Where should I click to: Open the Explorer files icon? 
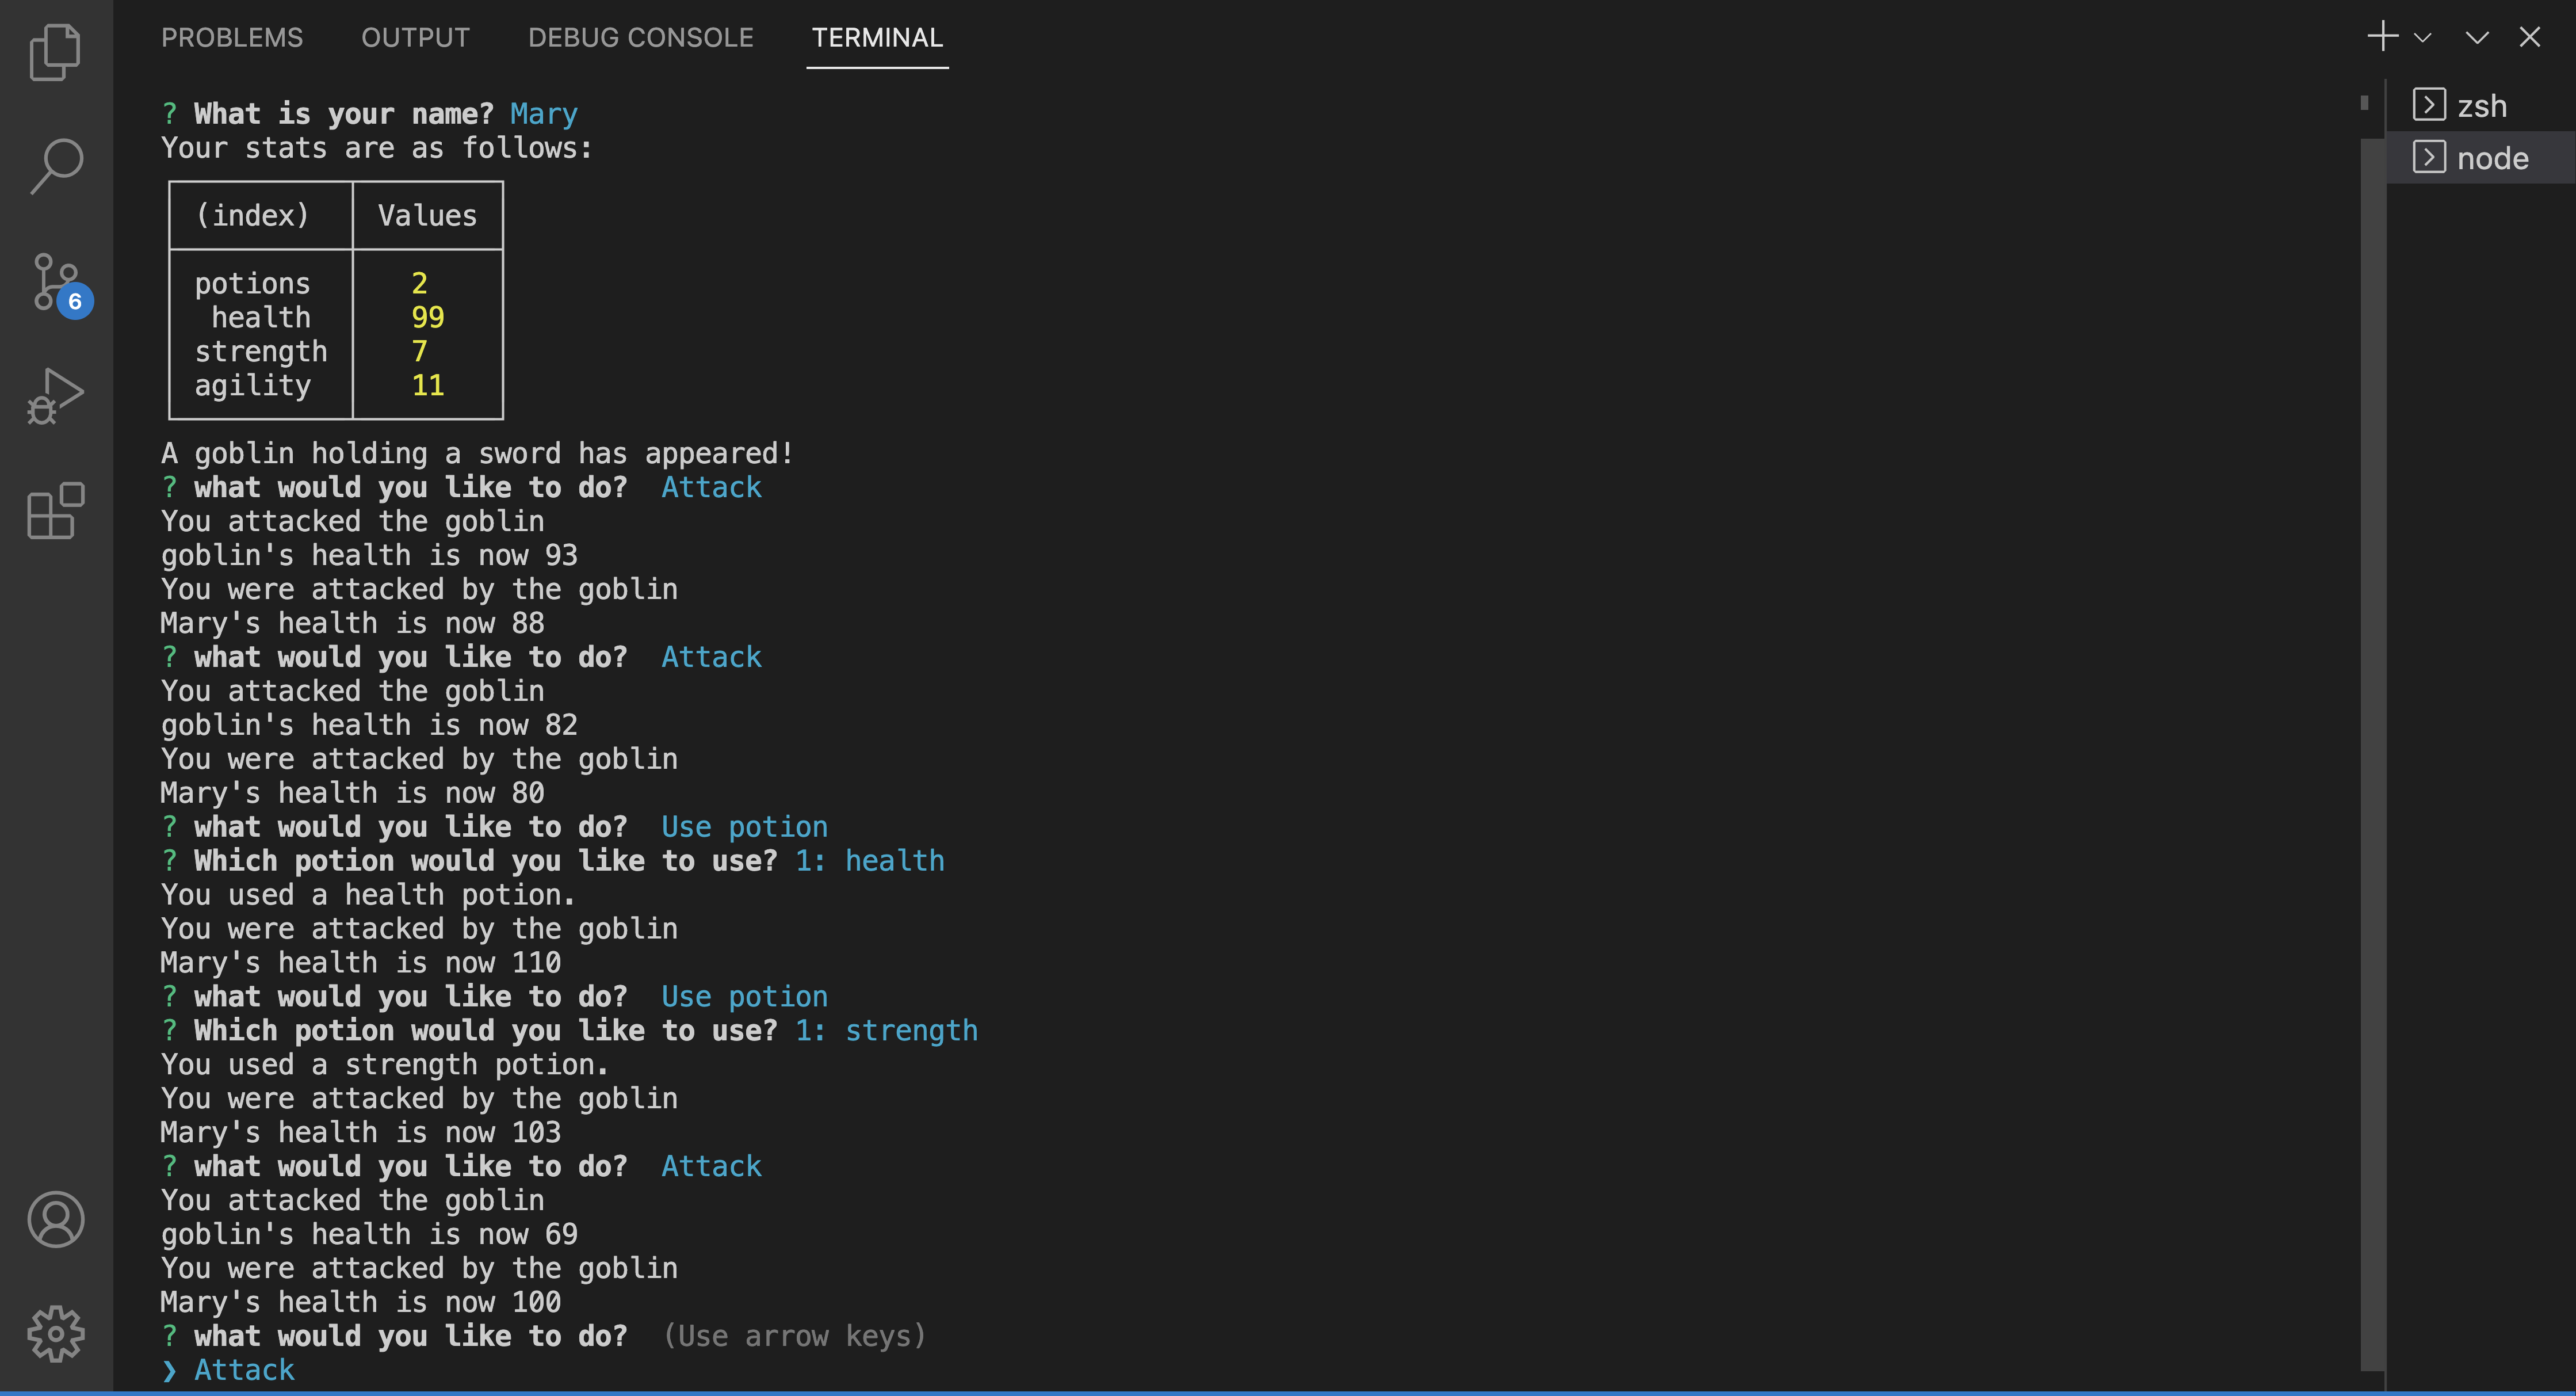point(55,52)
